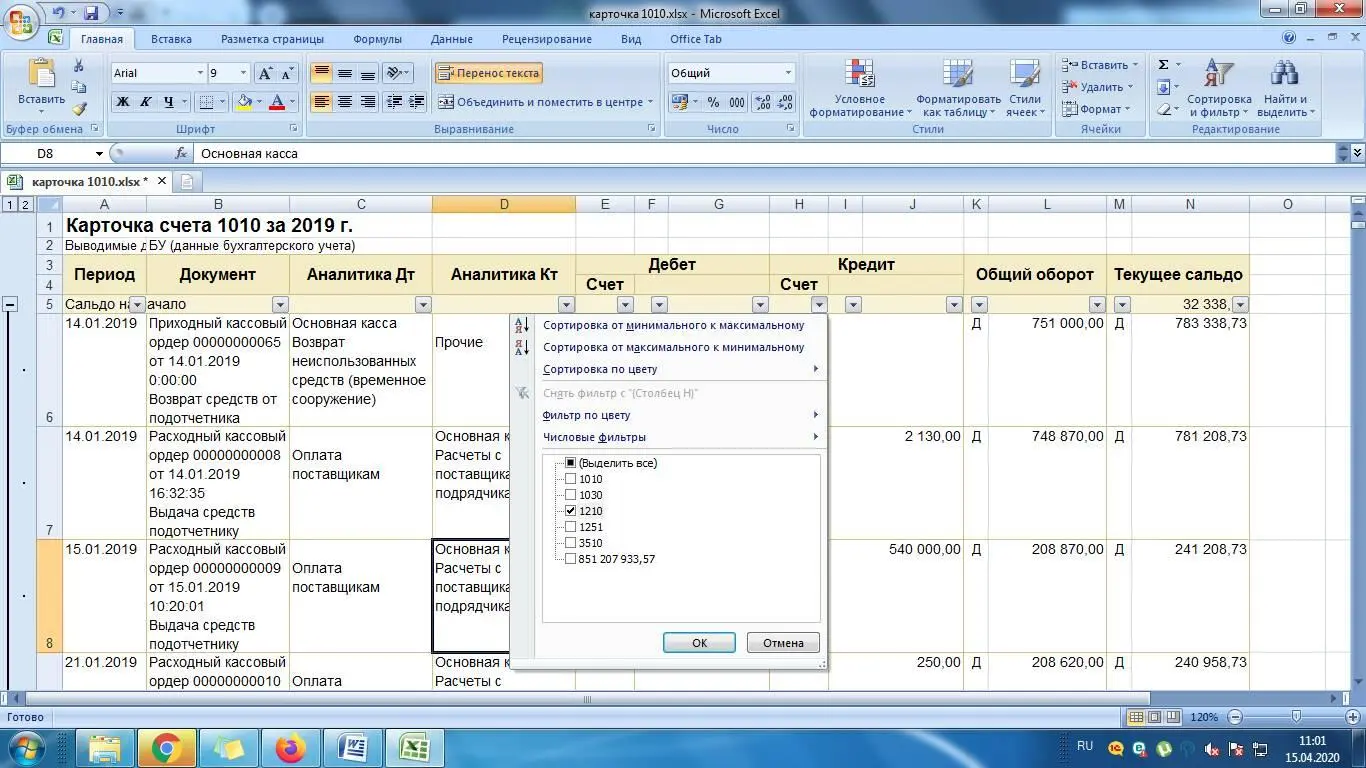Click the Format Painter brush icon
1366x768 pixels.
tap(79, 108)
